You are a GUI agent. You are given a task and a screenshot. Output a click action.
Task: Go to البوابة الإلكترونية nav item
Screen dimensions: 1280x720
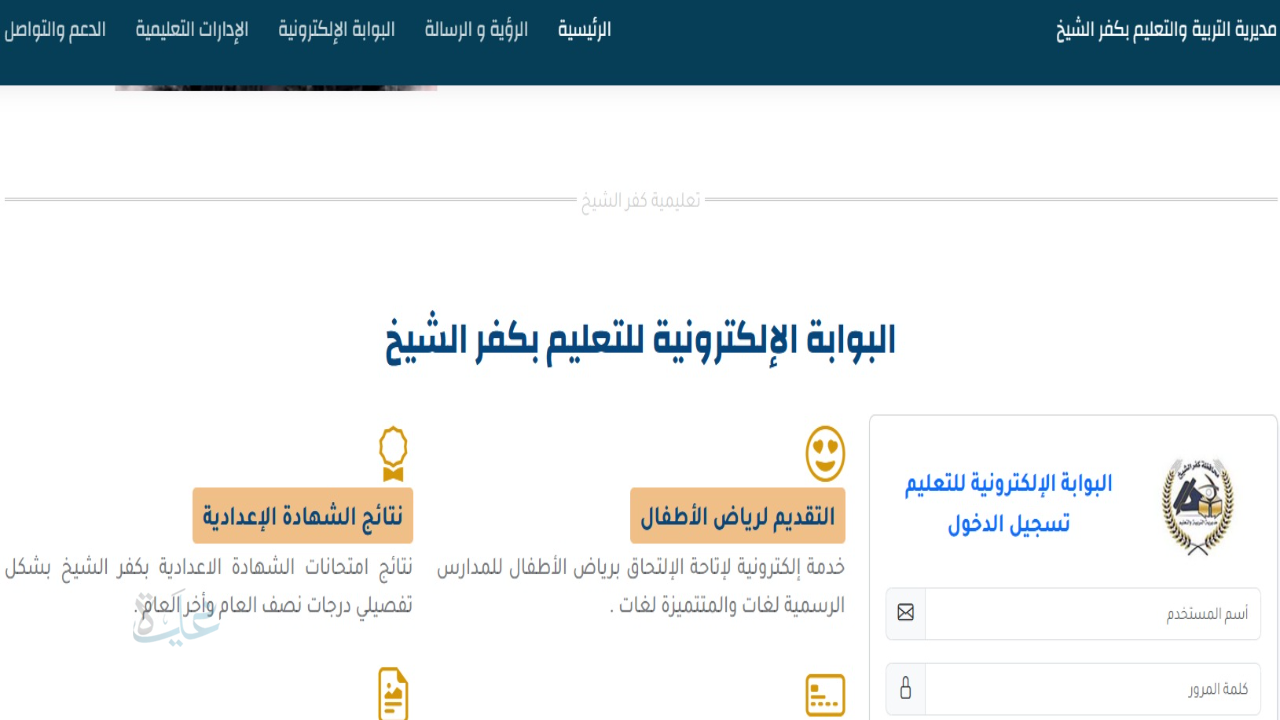click(336, 30)
